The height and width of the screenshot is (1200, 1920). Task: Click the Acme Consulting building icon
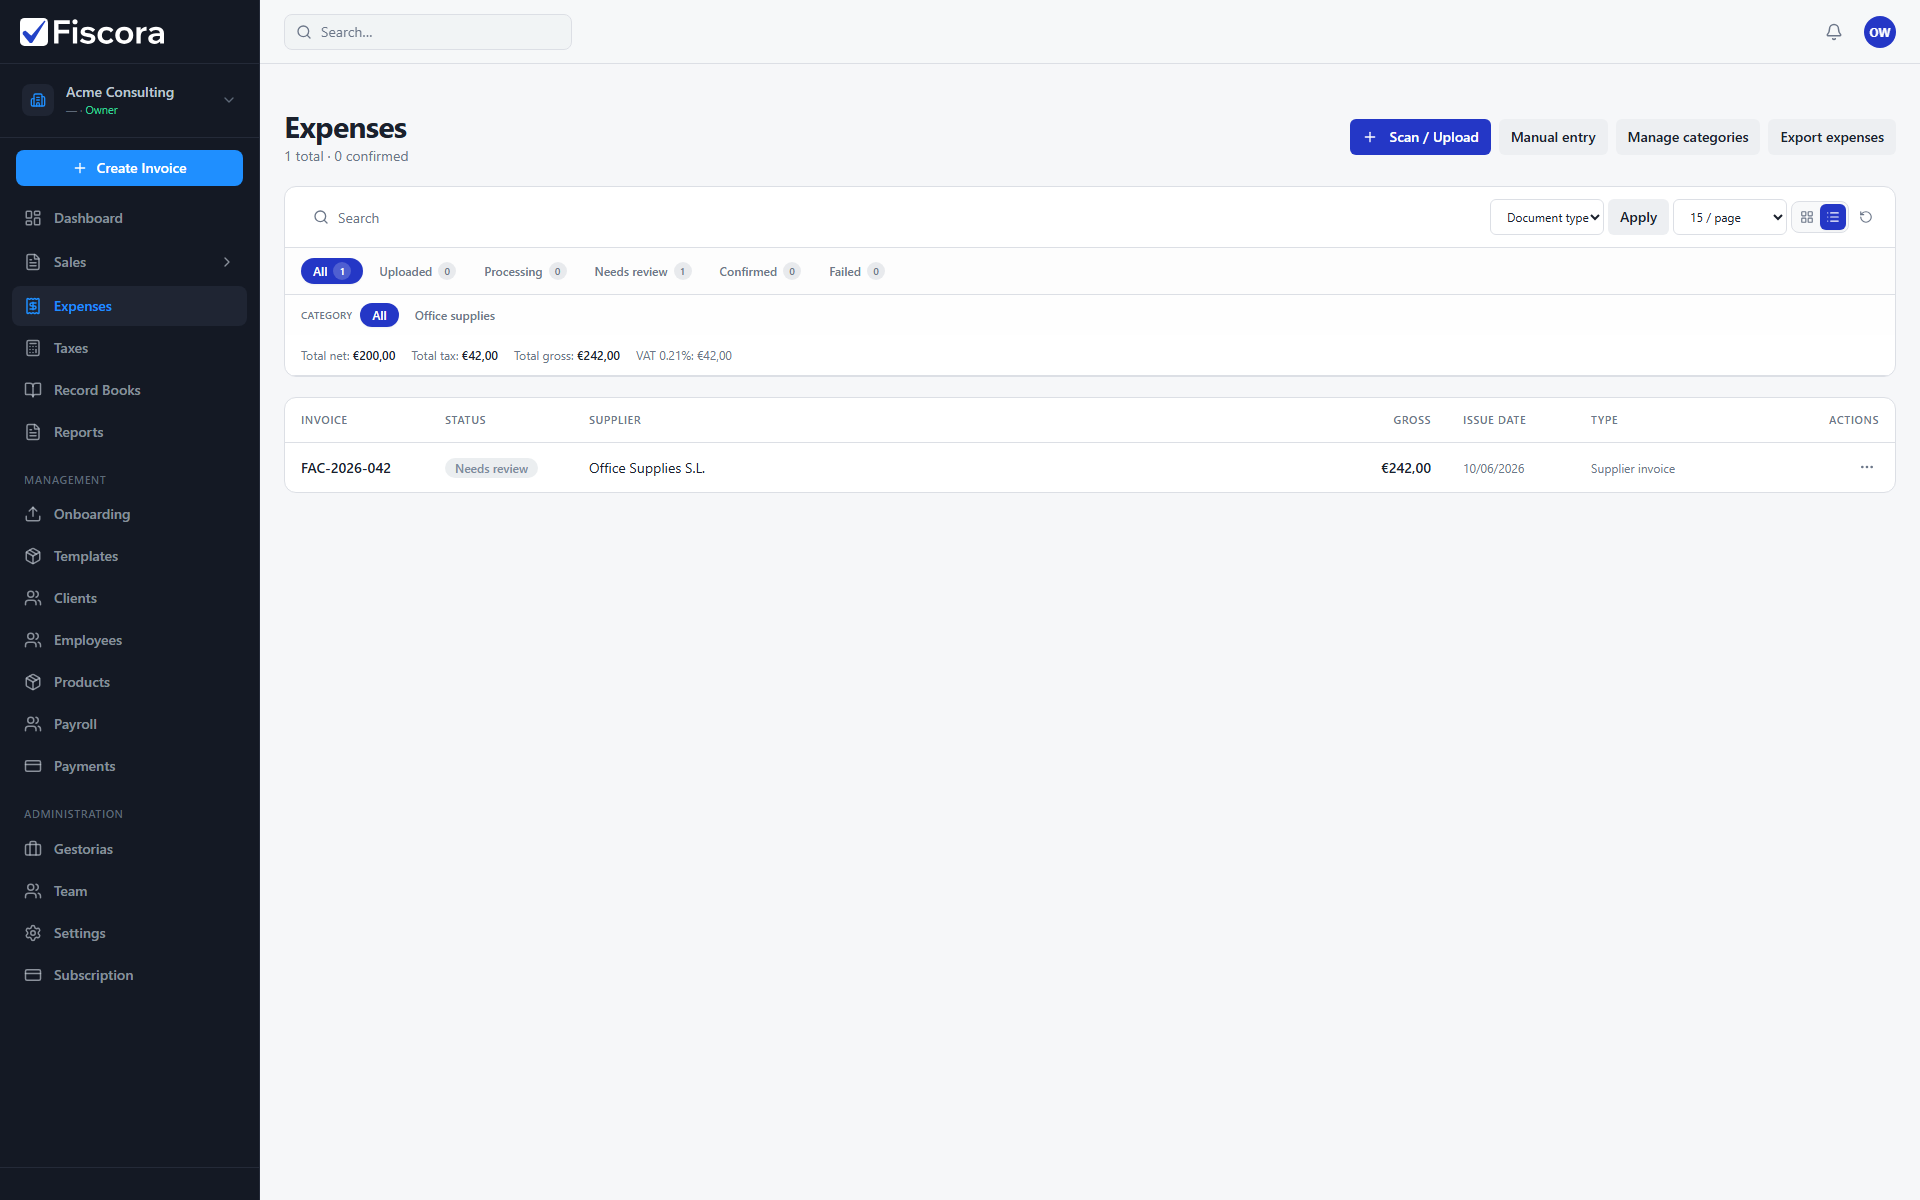tap(38, 100)
